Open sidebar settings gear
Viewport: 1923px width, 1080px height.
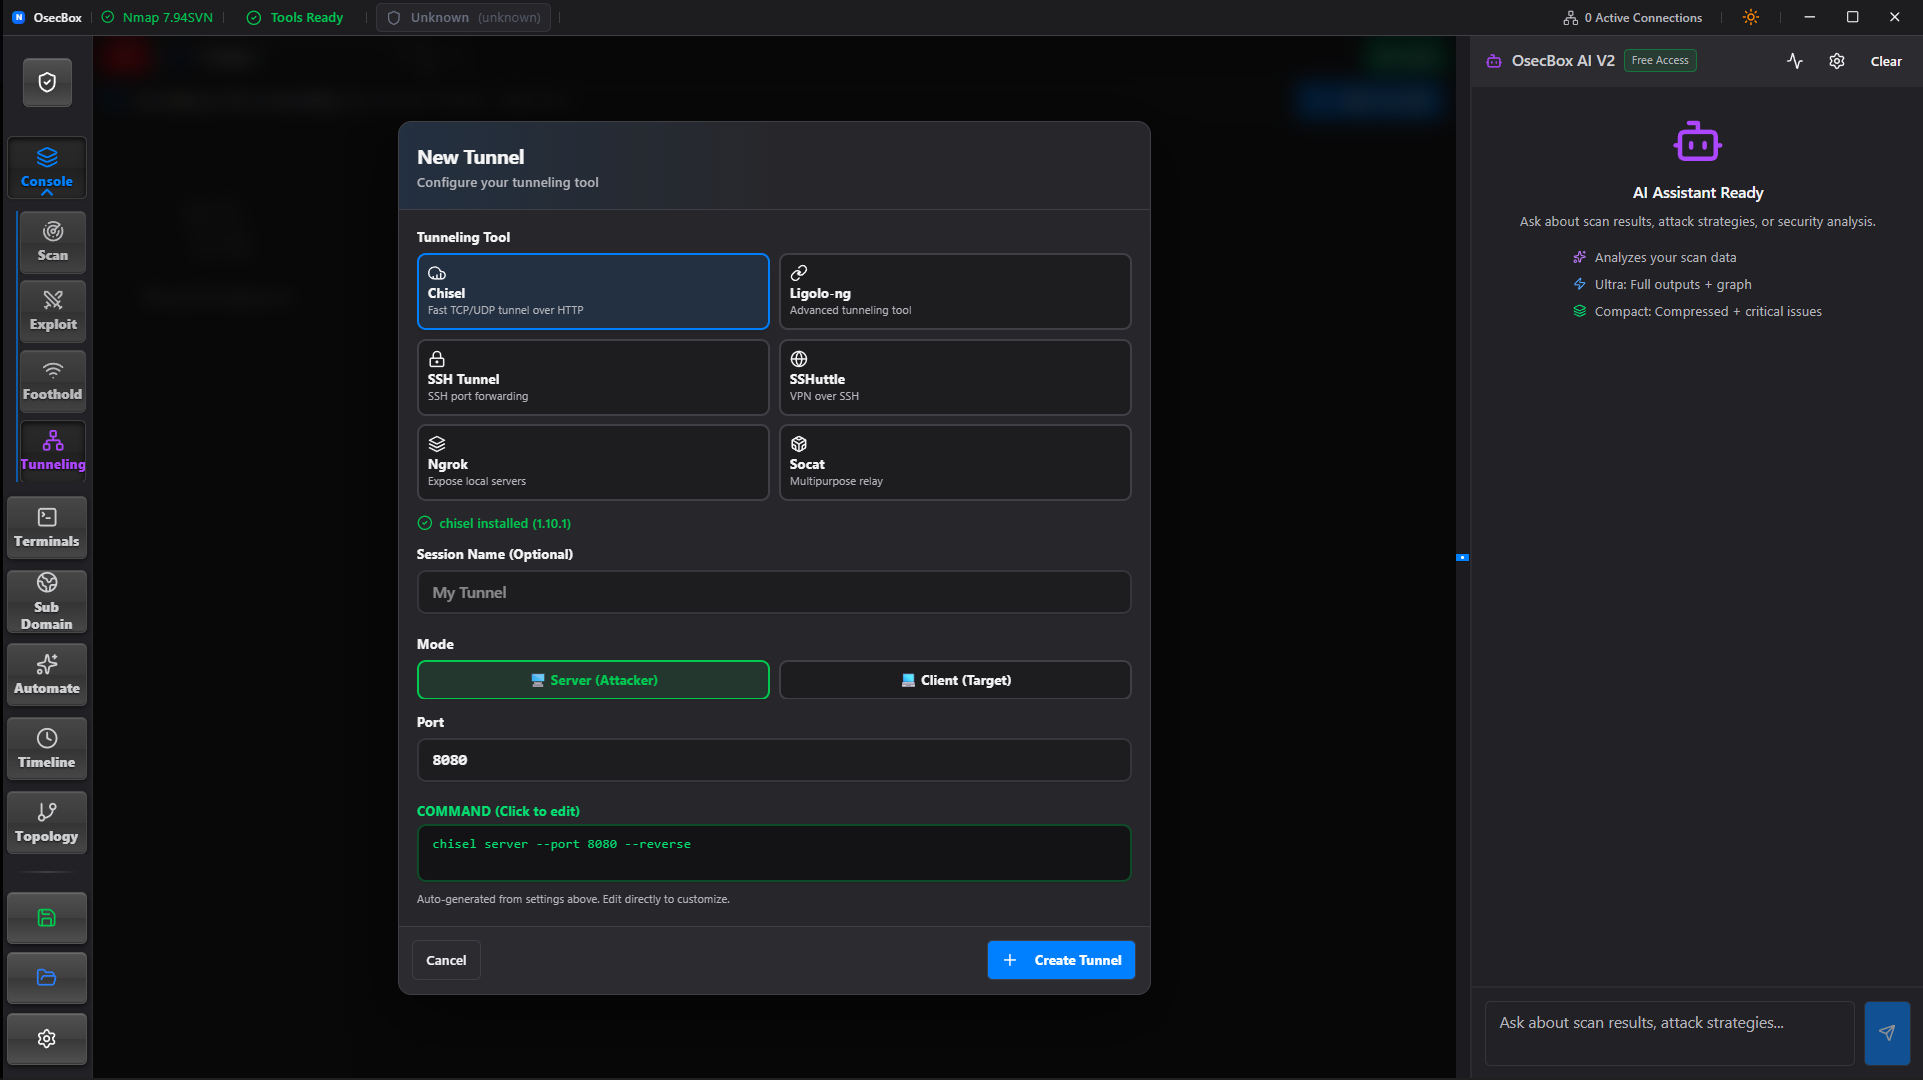[47, 1039]
